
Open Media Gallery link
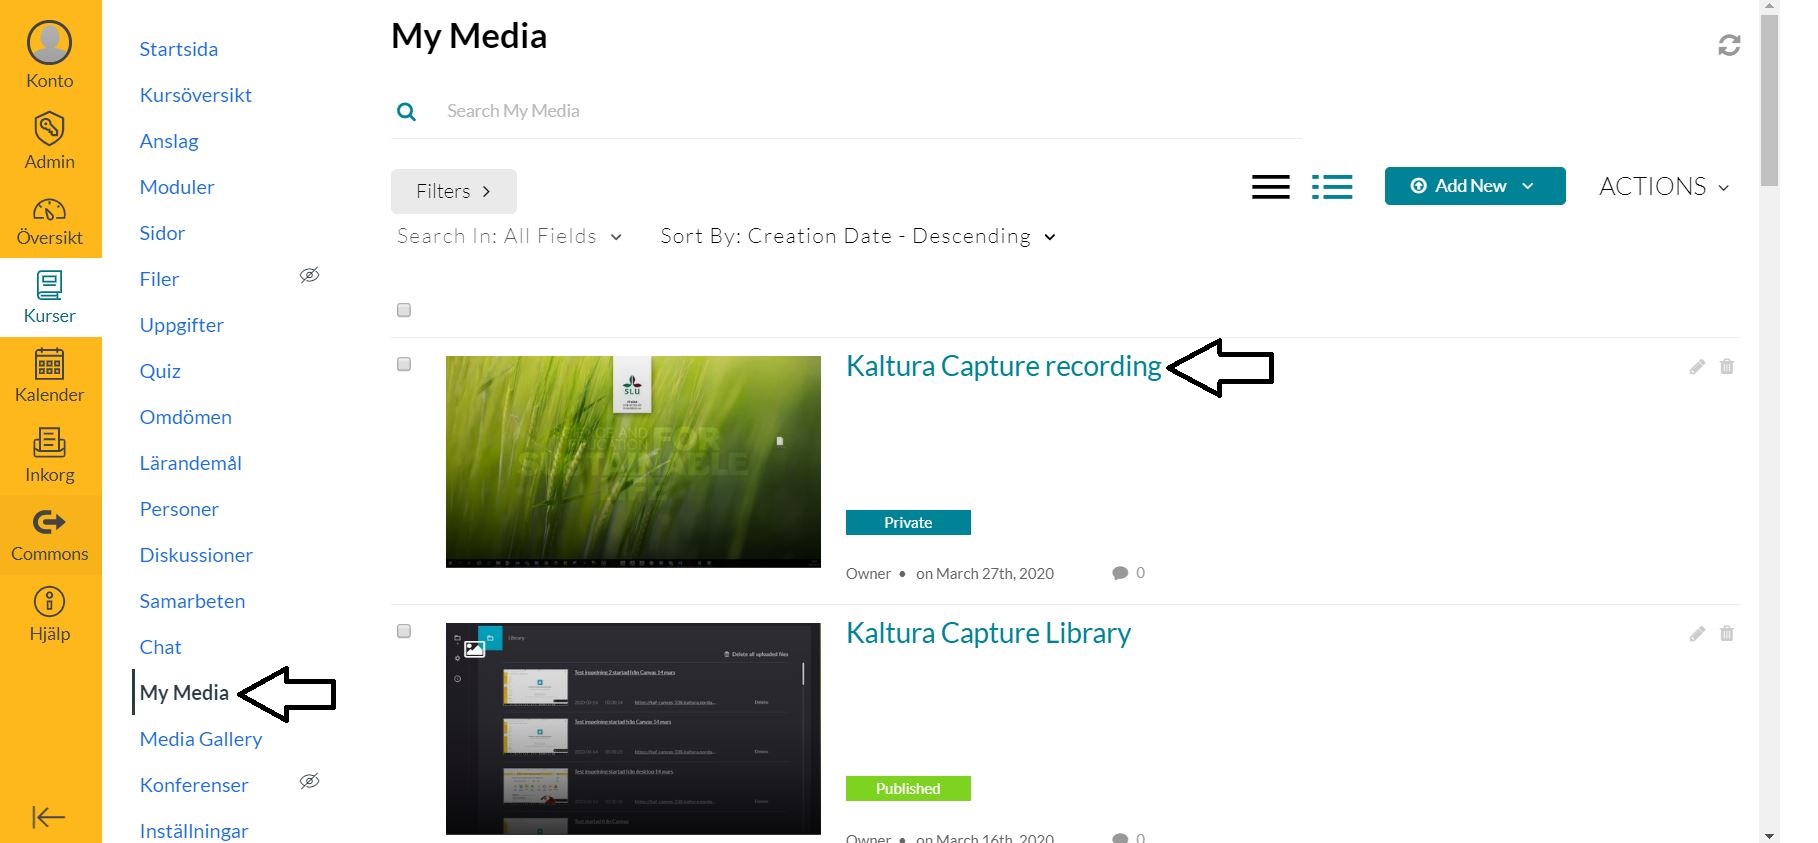click(201, 739)
